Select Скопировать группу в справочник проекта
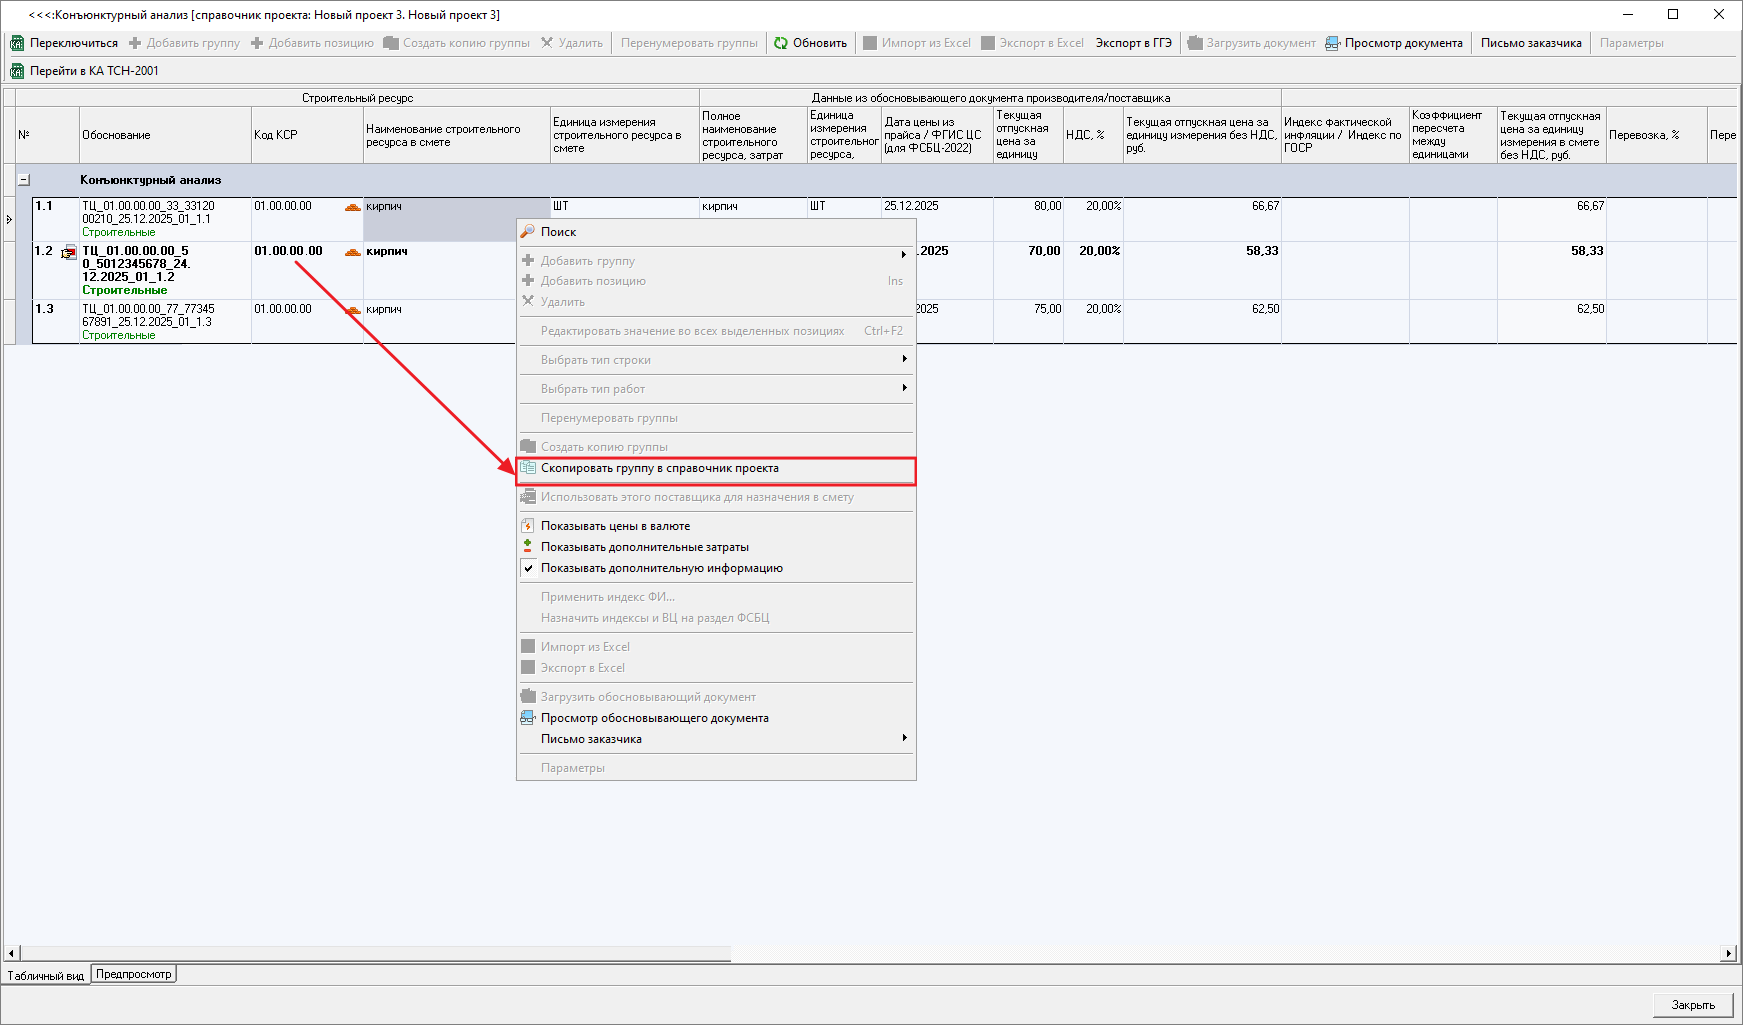The width and height of the screenshot is (1743, 1025). pyautogui.click(x=659, y=468)
